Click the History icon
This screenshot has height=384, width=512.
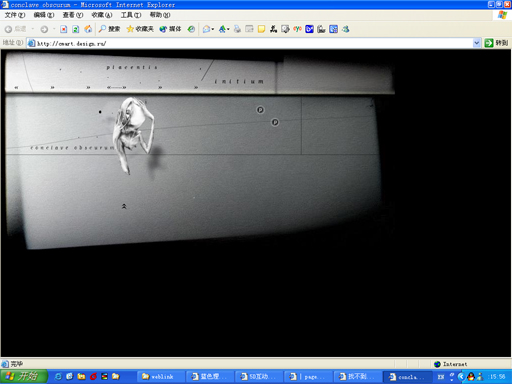(x=191, y=29)
